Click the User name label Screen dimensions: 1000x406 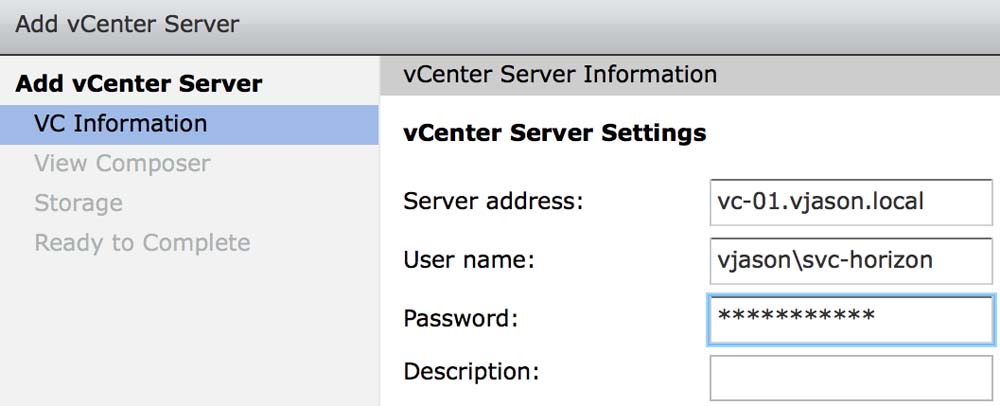(x=469, y=261)
